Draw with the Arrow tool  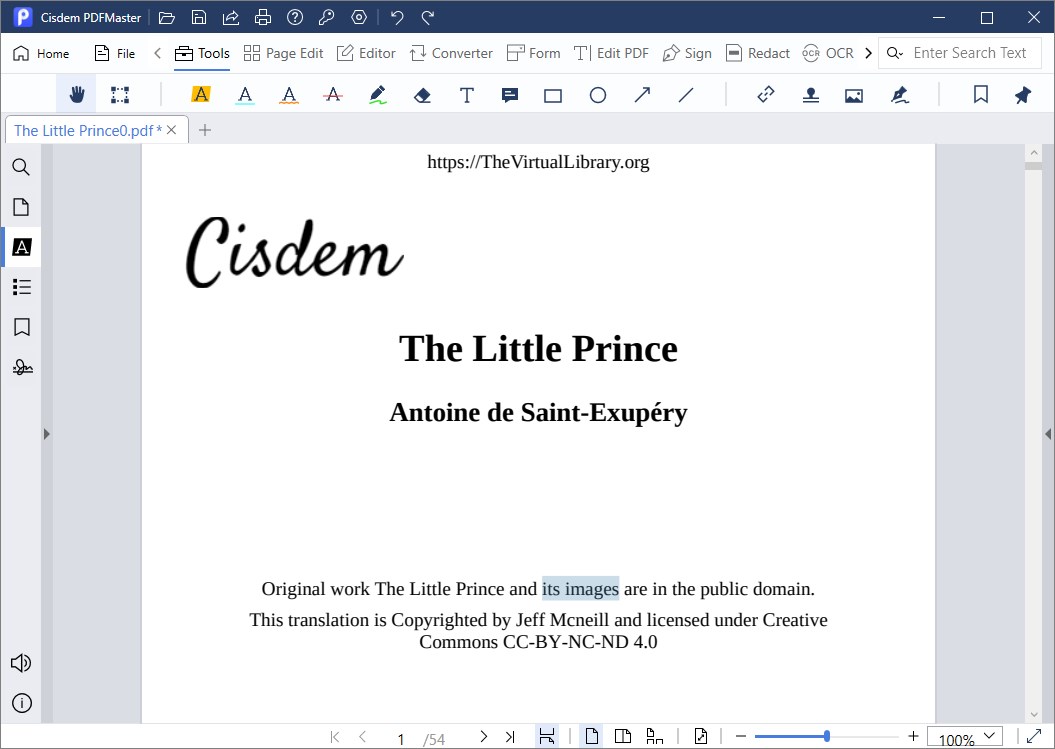642,95
